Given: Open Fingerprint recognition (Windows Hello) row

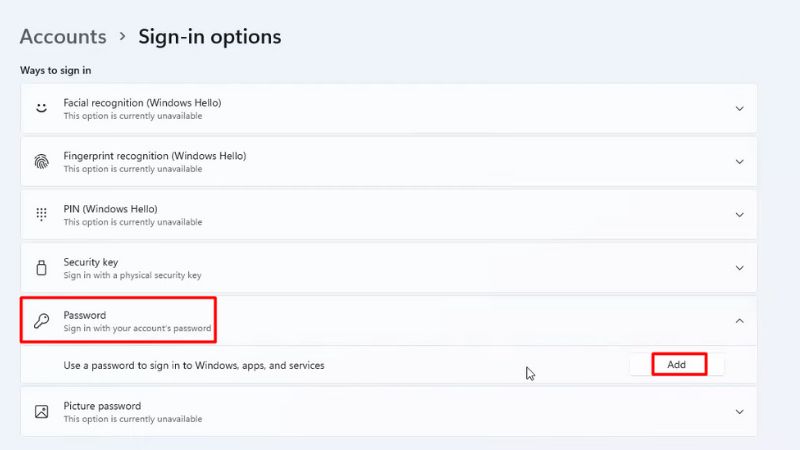Looking at the screenshot, I should point(389,162).
